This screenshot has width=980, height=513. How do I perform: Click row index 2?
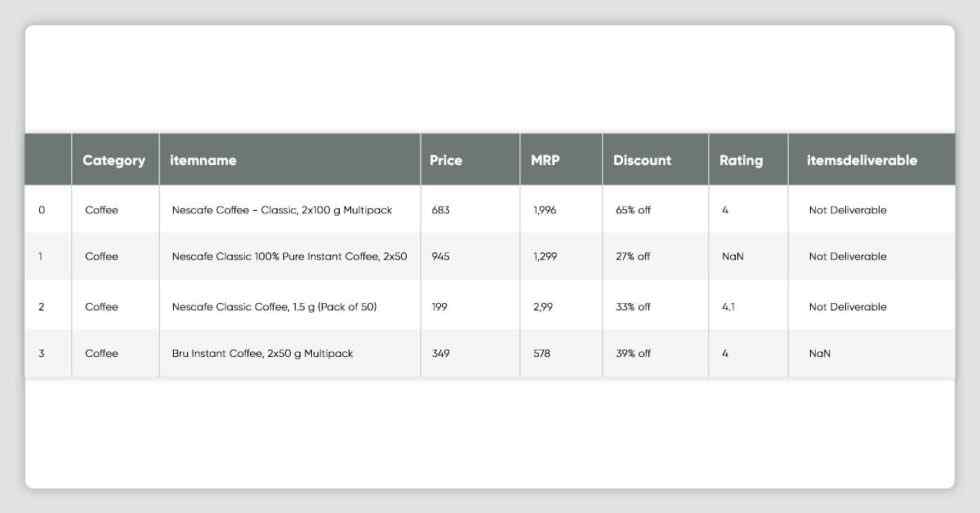pos(41,307)
